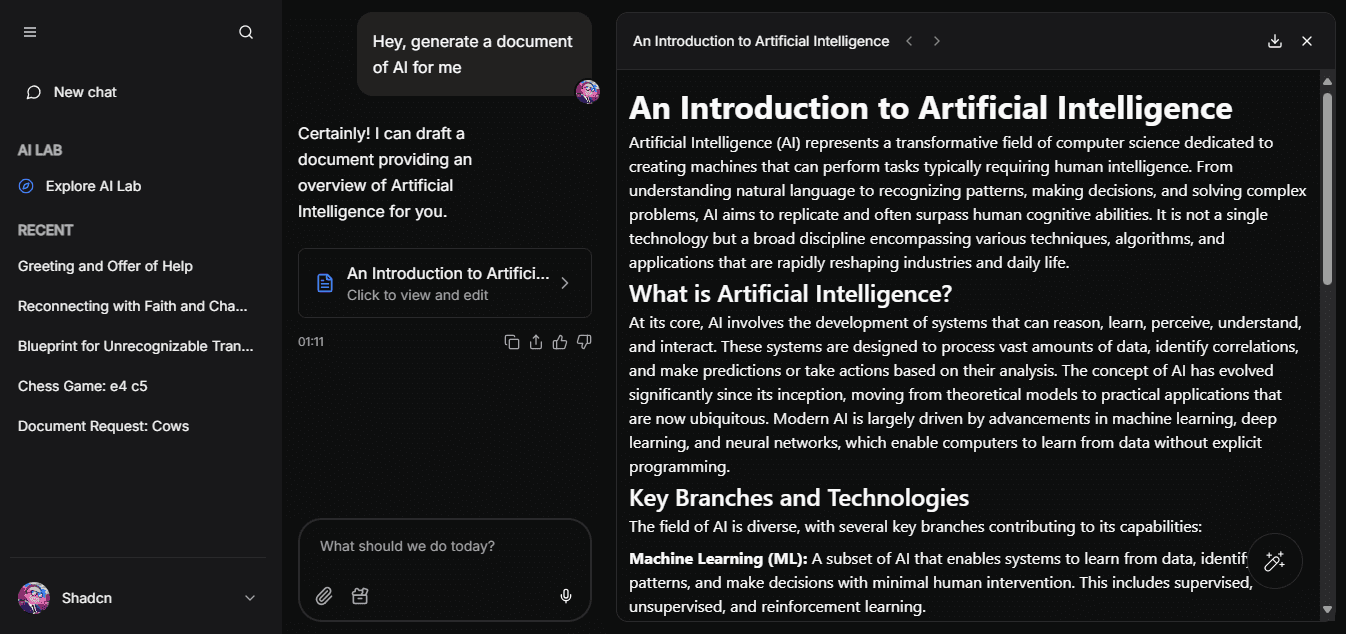Expand the Shadcn user account menu
The image size is (1346, 634).
coord(250,598)
